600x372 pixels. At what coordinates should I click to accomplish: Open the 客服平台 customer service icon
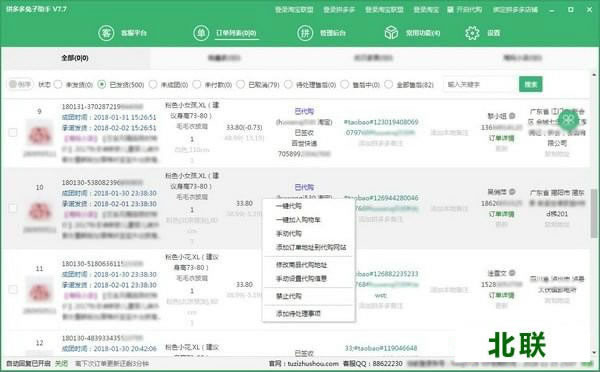coord(106,33)
